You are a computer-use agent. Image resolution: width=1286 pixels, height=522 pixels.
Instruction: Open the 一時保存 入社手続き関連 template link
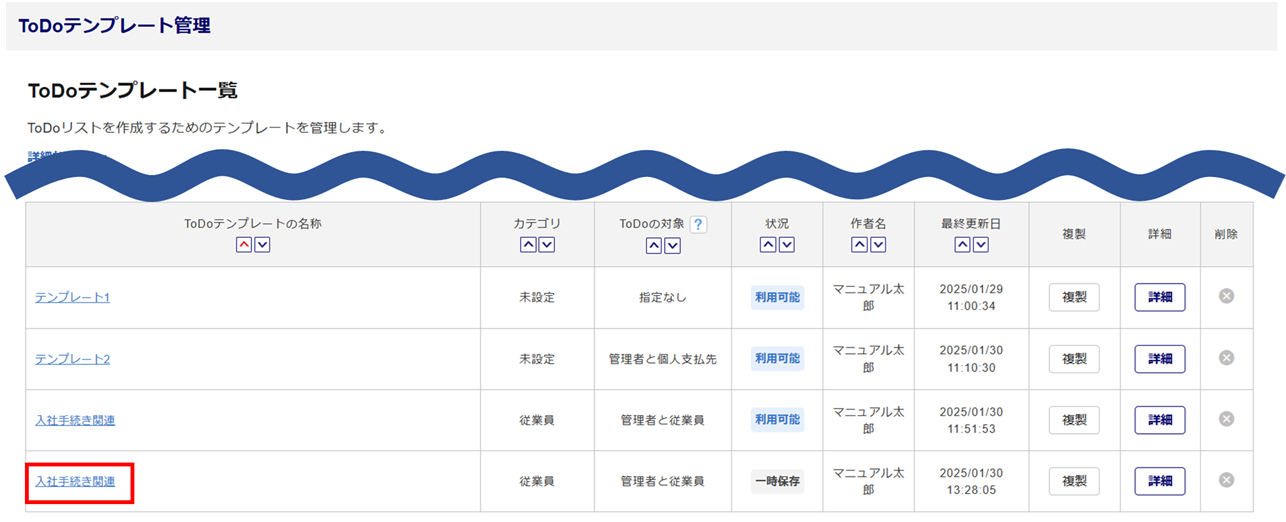pos(75,482)
